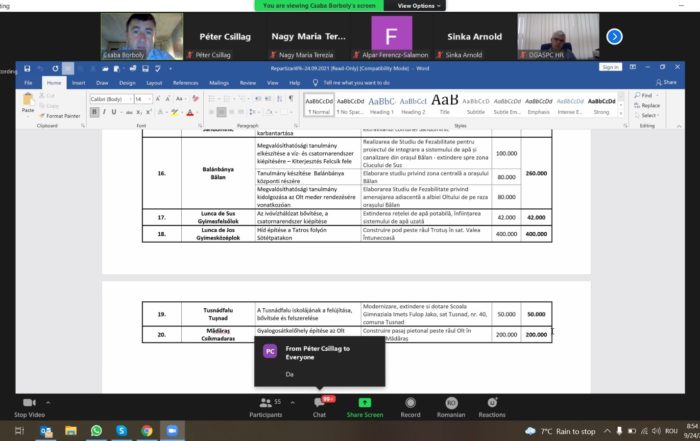The height and width of the screenshot is (441, 700).
Task: Start recording with the Record button
Action: tap(410, 403)
